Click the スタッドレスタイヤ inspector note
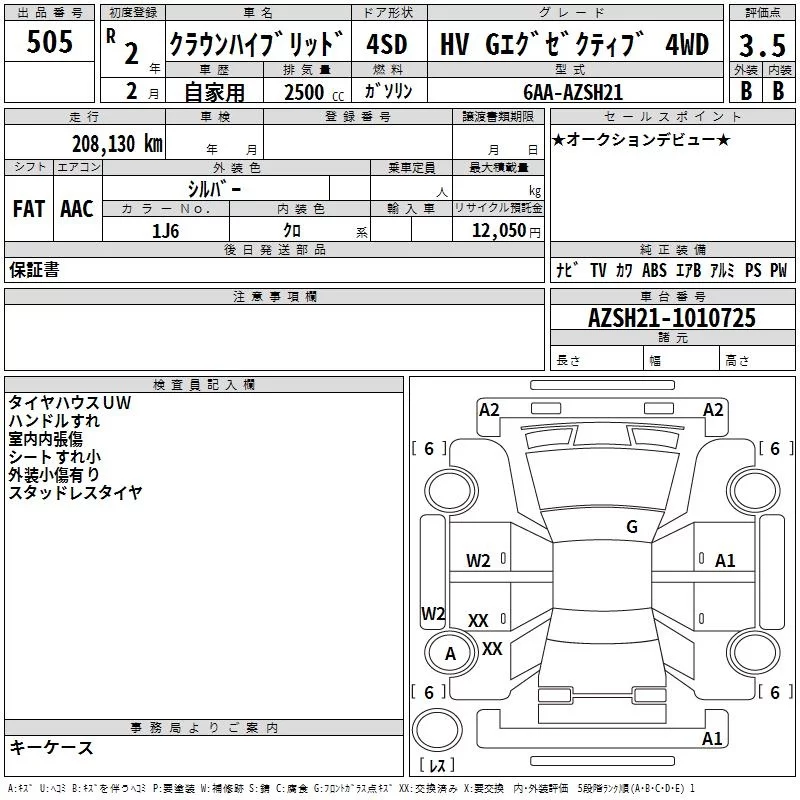Screen dimensions: 800x800 coord(76,492)
